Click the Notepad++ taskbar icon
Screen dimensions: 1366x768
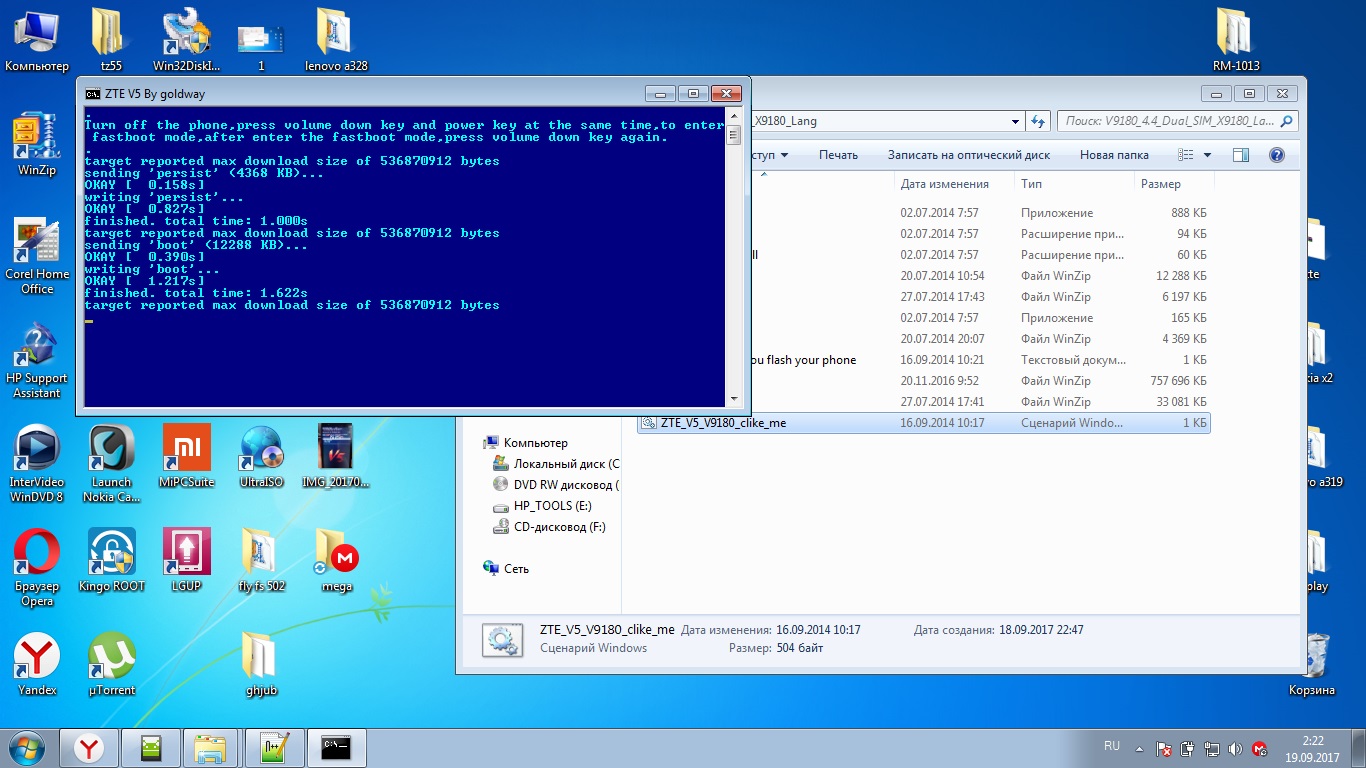(273, 747)
